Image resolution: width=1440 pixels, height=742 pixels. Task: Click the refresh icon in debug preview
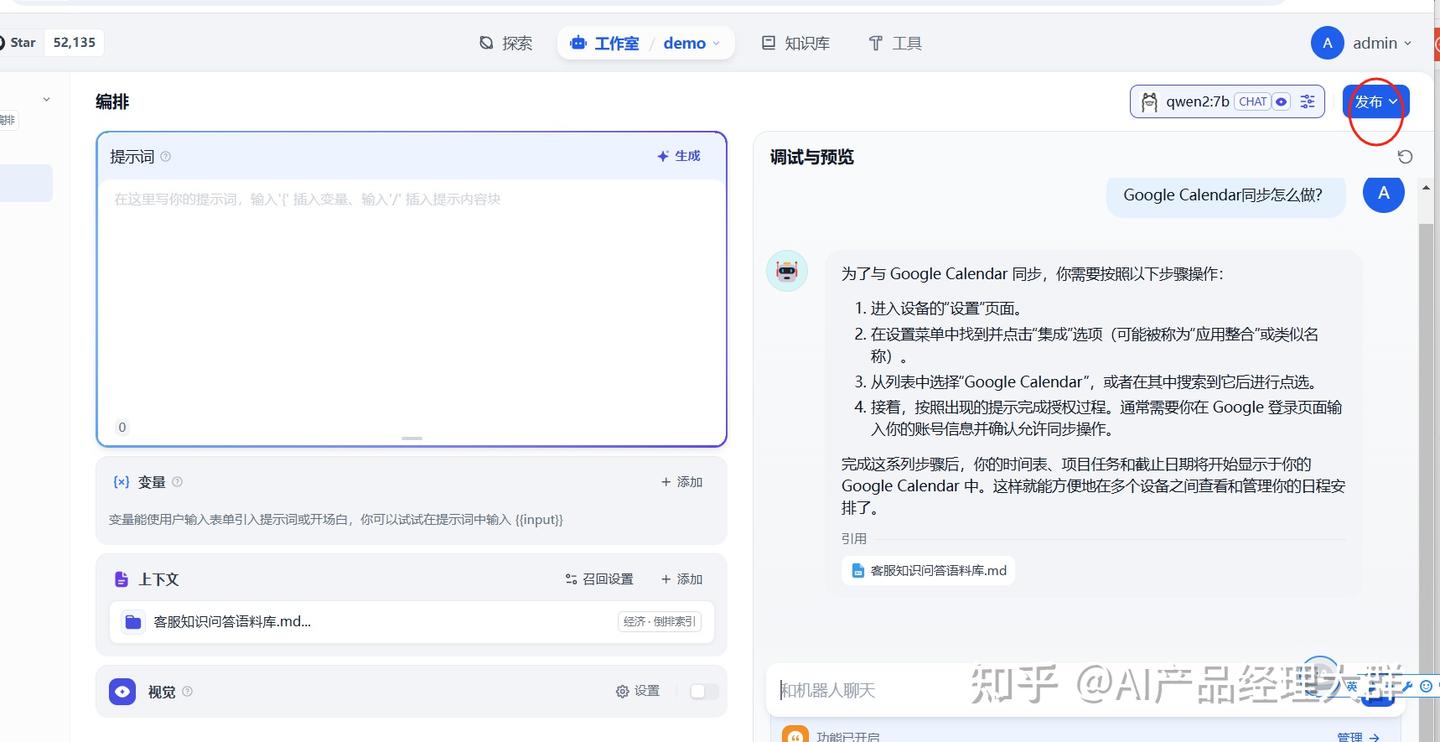[1405, 157]
